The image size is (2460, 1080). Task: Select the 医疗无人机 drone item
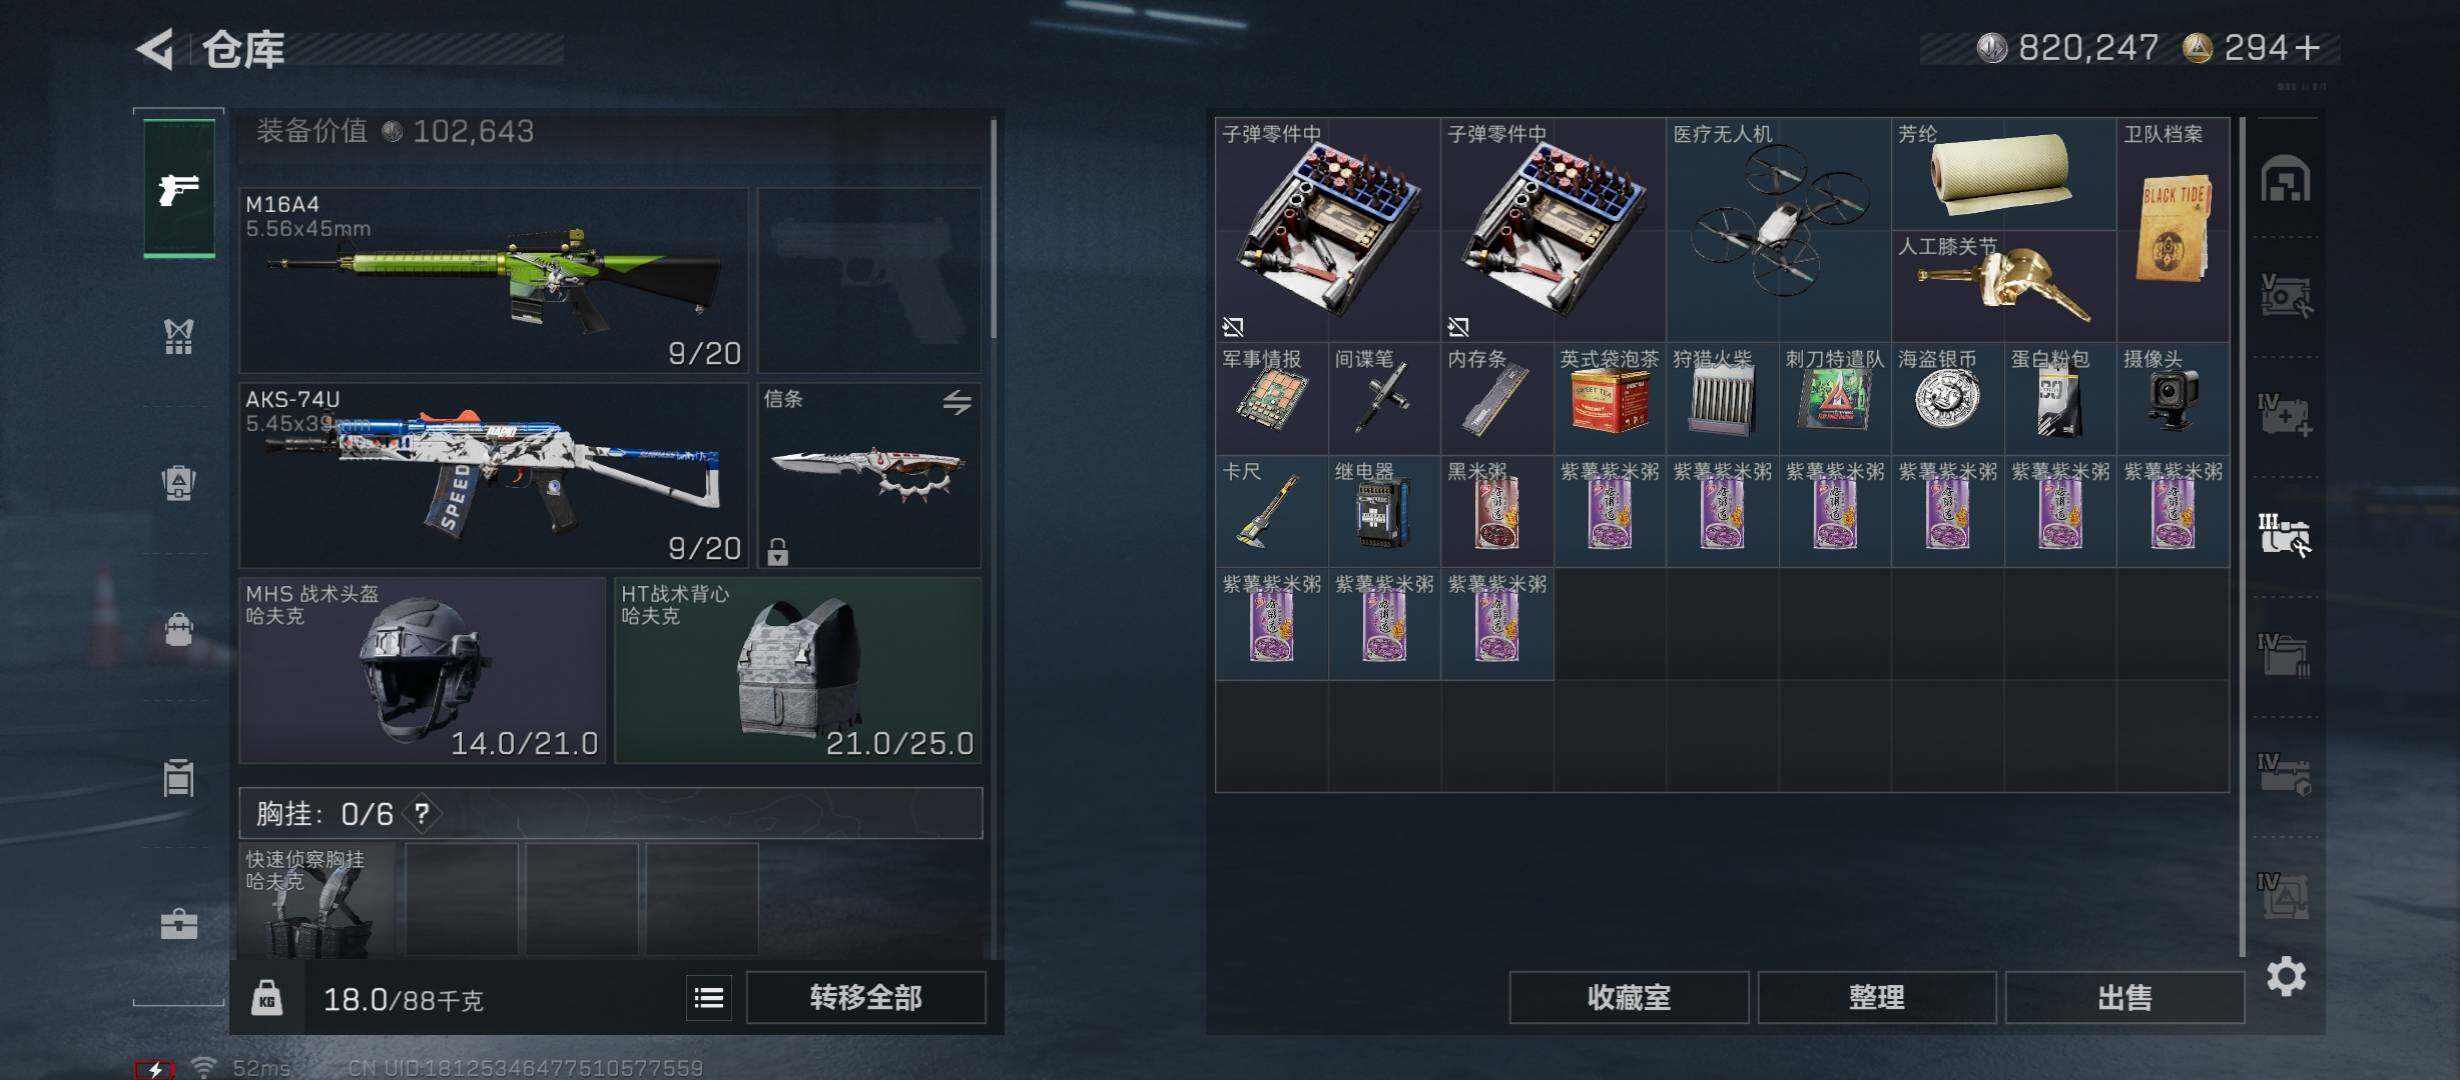(x=1779, y=230)
